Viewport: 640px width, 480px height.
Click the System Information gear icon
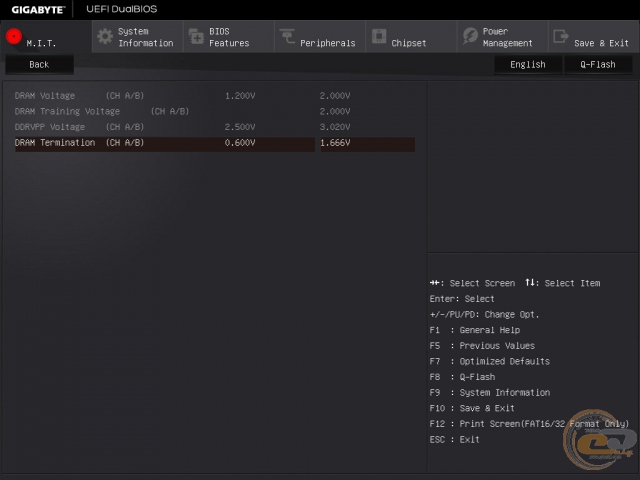point(105,37)
